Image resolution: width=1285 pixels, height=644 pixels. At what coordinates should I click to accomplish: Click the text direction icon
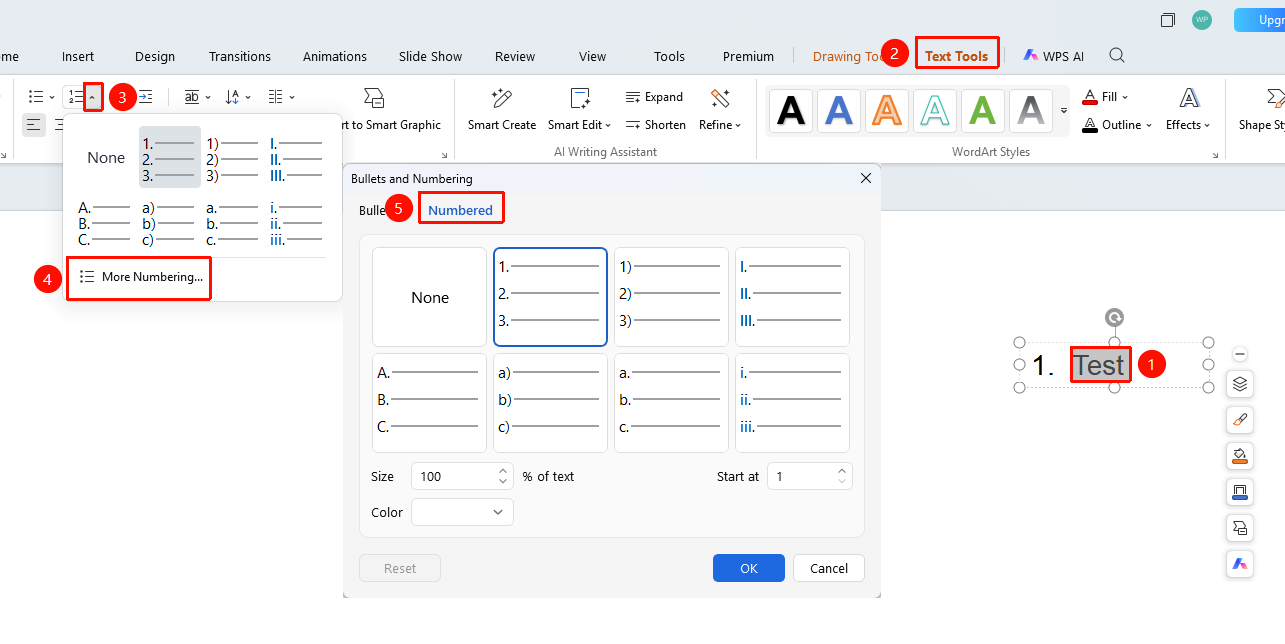click(x=192, y=97)
